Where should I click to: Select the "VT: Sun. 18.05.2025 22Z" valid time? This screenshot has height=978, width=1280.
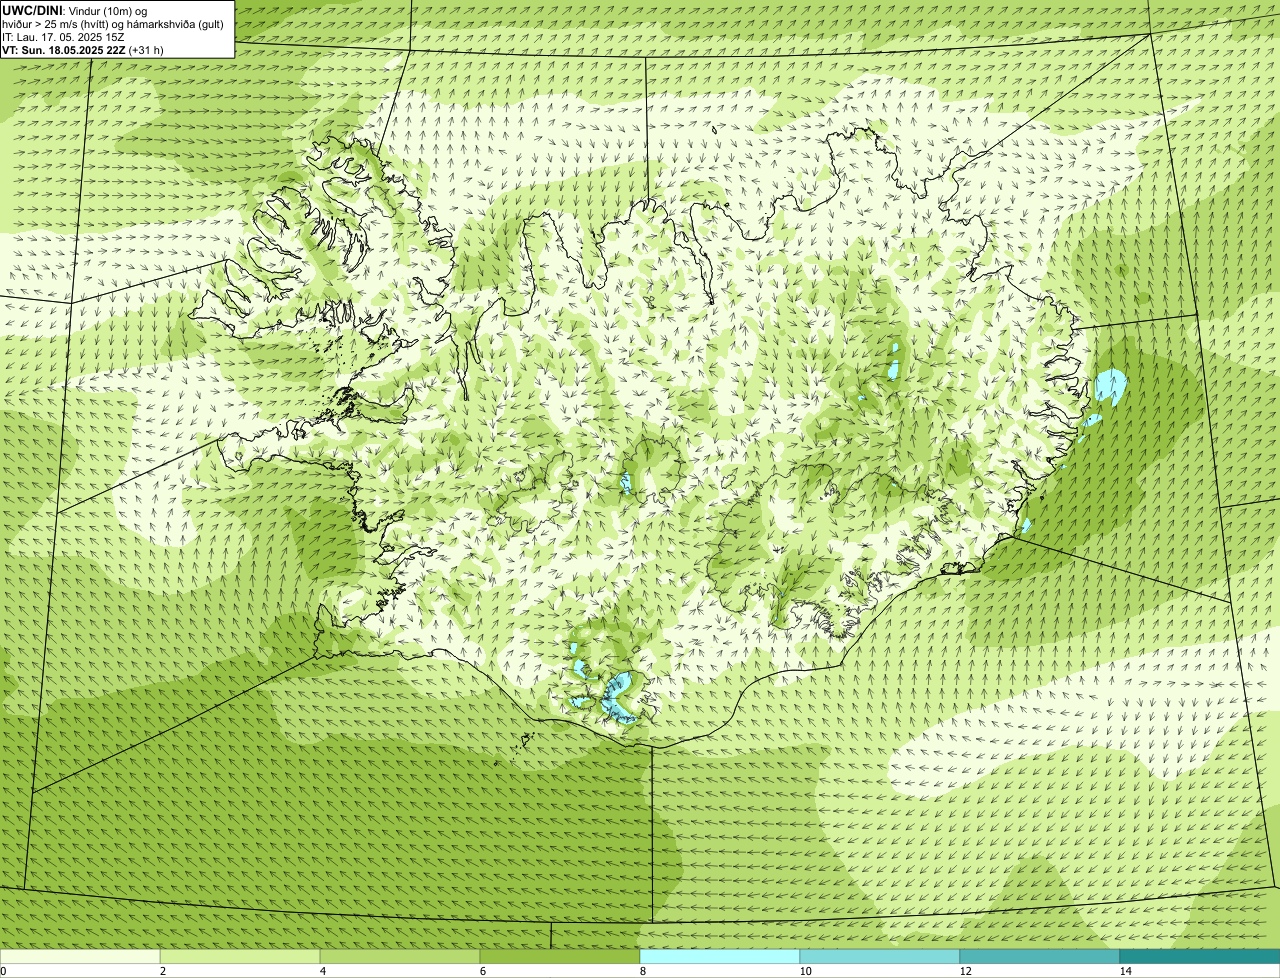pyautogui.click(x=63, y=50)
